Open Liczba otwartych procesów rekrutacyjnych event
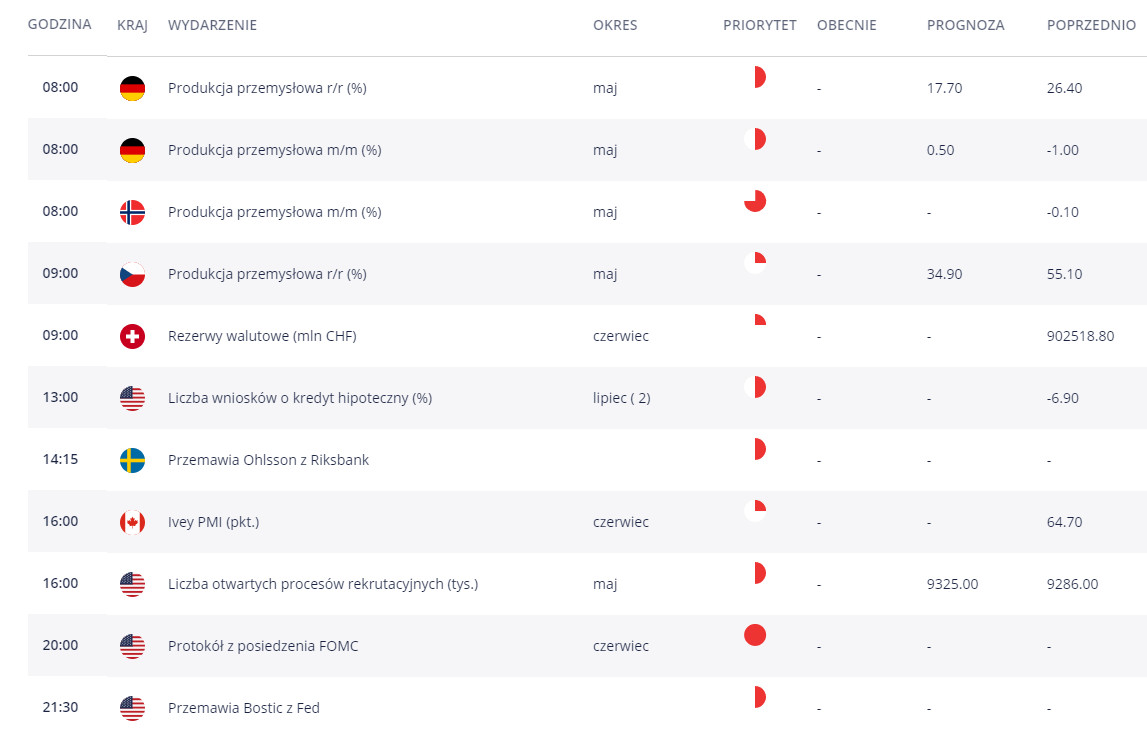Screen dimensions: 1147x743 [323, 584]
